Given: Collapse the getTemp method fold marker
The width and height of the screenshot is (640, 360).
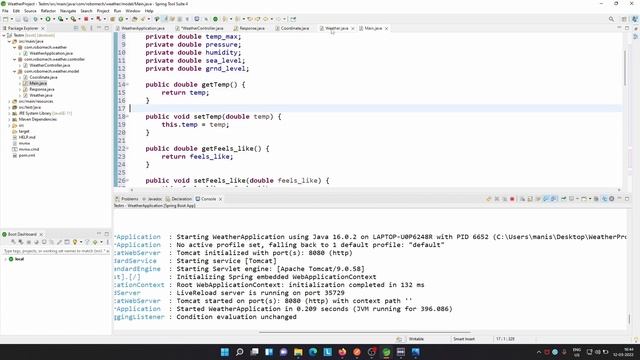Looking at the screenshot, I should tap(127, 84).
